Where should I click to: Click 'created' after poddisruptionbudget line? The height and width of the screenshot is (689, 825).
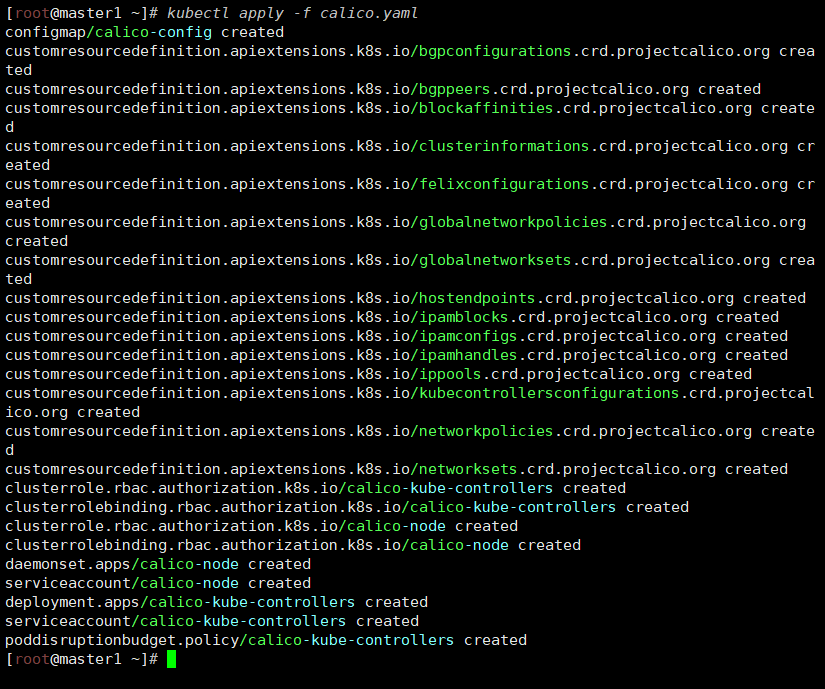click(x=495, y=640)
